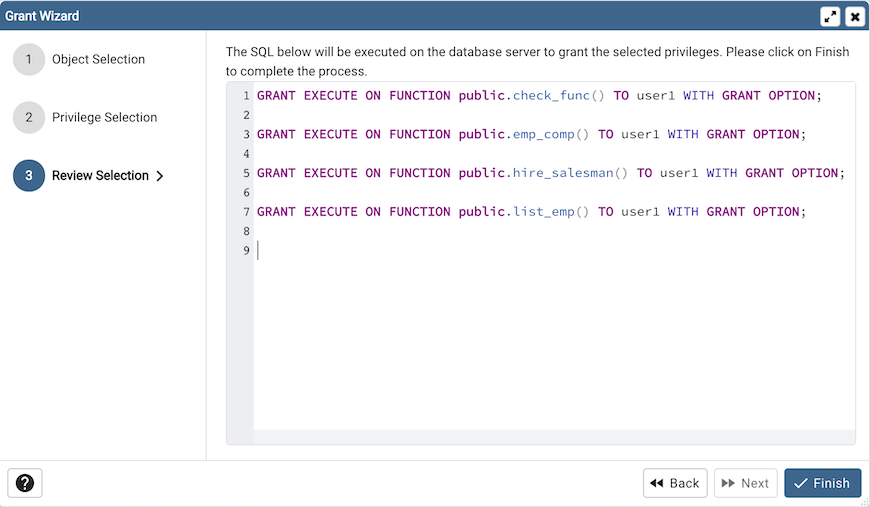The width and height of the screenshot is (870, 507).
Task: Click the step 2 number circle
Action: point(29,117)
